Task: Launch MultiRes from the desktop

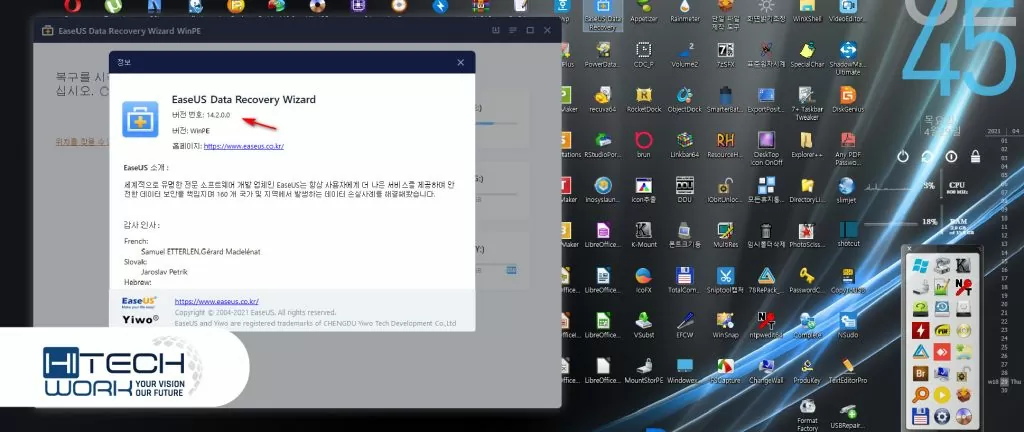Action: point(725,235)
